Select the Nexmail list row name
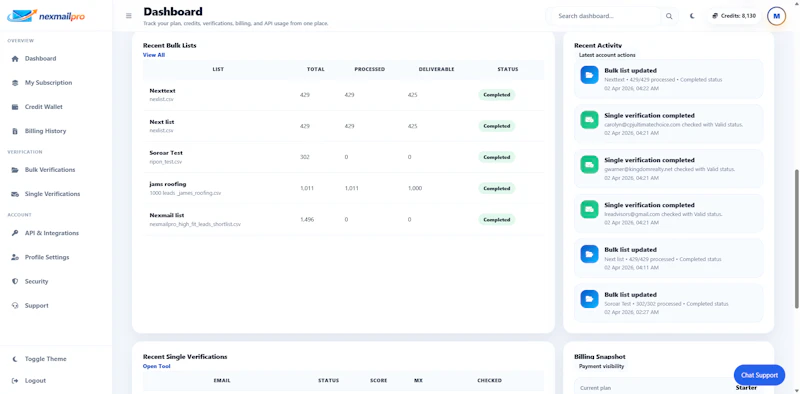Image resolution: width=800 pixels, height=394 pixels. coord(167,215)
